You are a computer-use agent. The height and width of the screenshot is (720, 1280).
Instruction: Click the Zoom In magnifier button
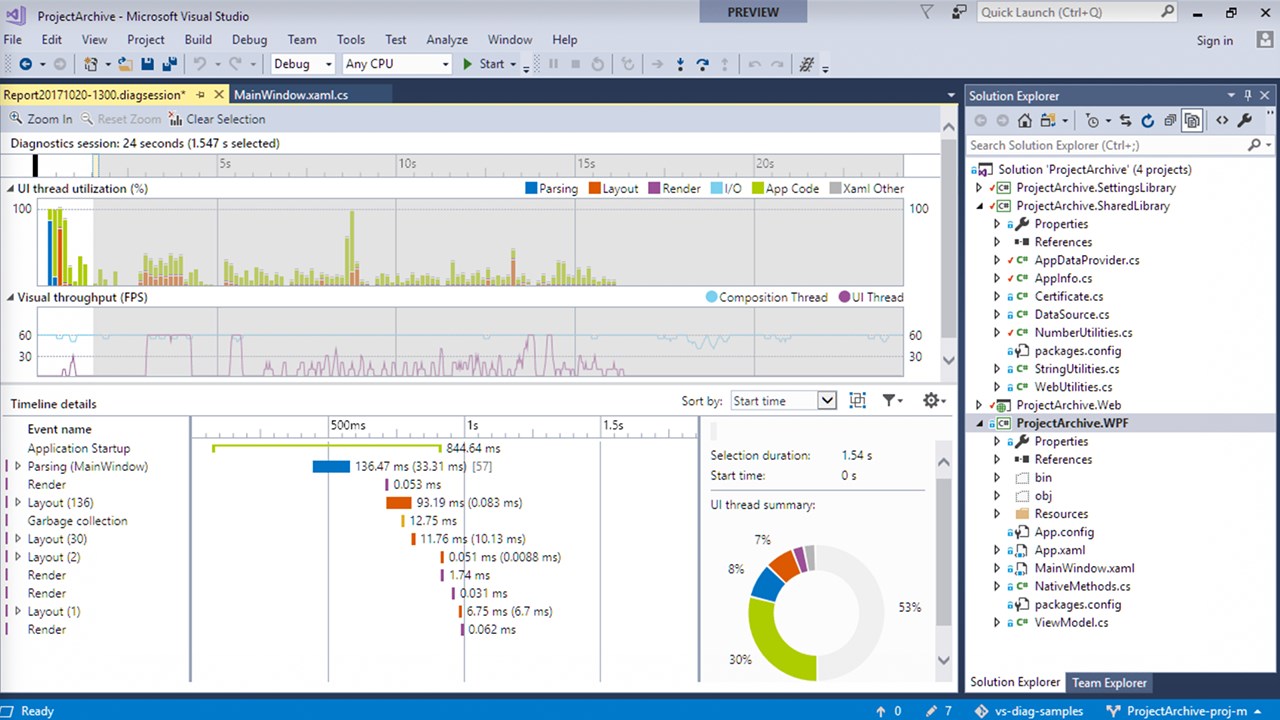pyautogui.click(x=40, y=119)
